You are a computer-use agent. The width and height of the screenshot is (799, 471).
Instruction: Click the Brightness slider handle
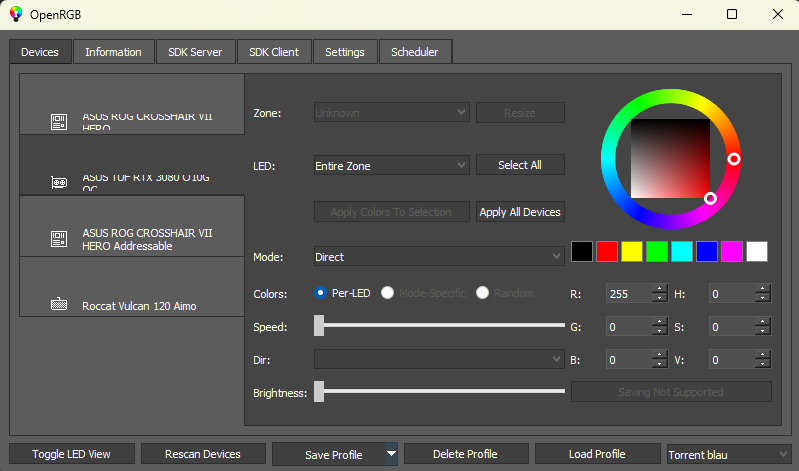point(319,391)
